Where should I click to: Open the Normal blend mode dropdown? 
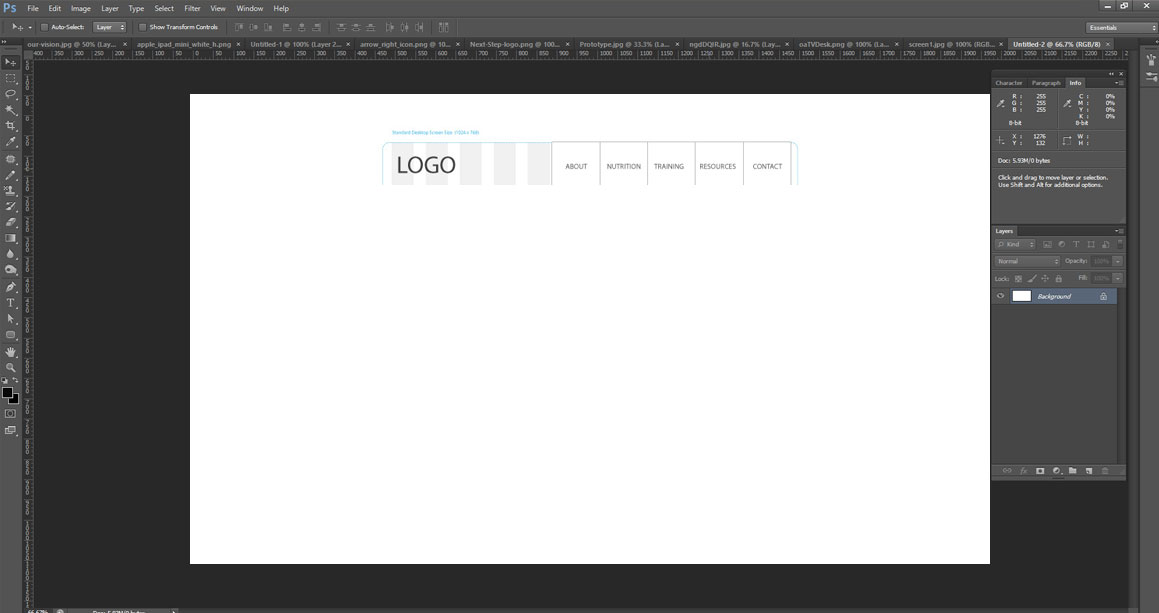[1027, 262]
